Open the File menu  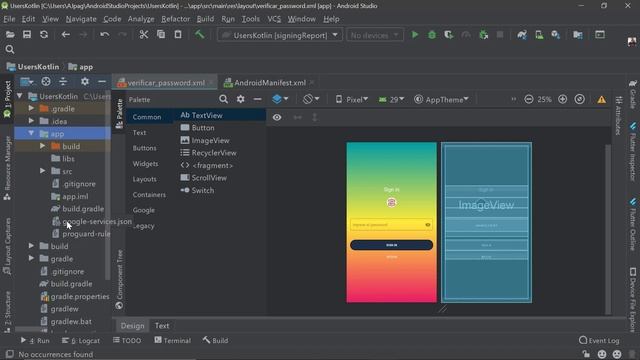point(9,19)
